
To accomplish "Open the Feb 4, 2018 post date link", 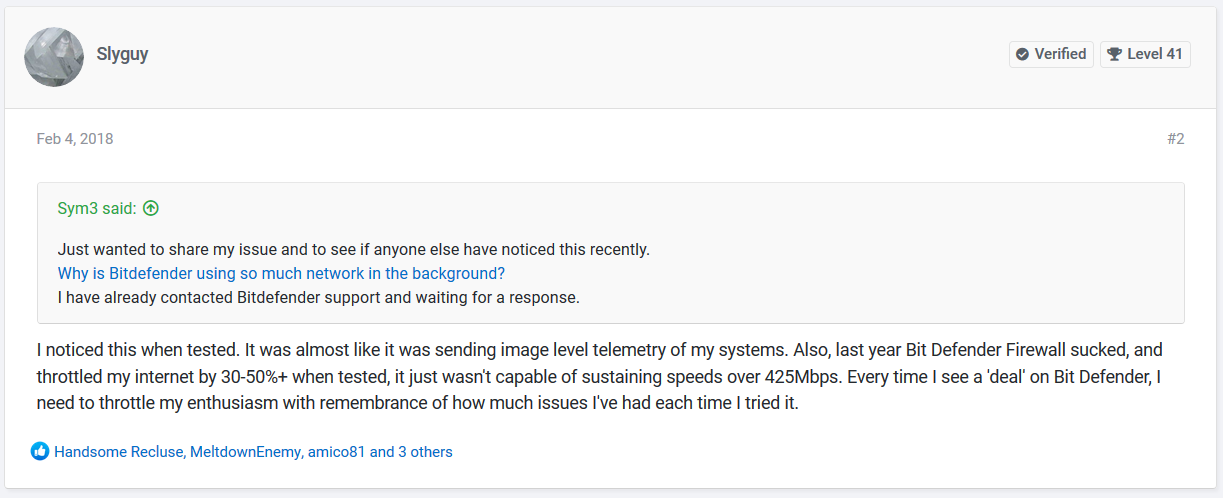I will click(x=75, y=139).
